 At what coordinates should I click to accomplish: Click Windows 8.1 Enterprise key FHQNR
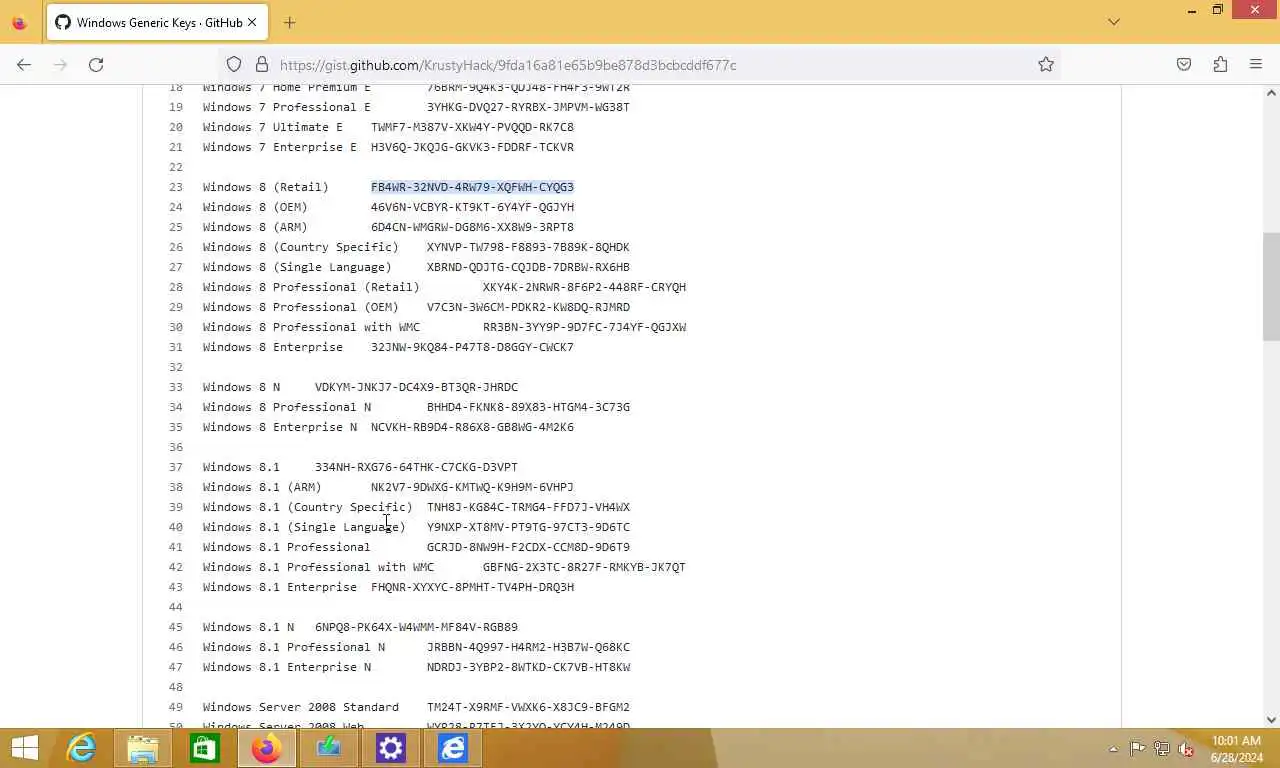[472, 587]
